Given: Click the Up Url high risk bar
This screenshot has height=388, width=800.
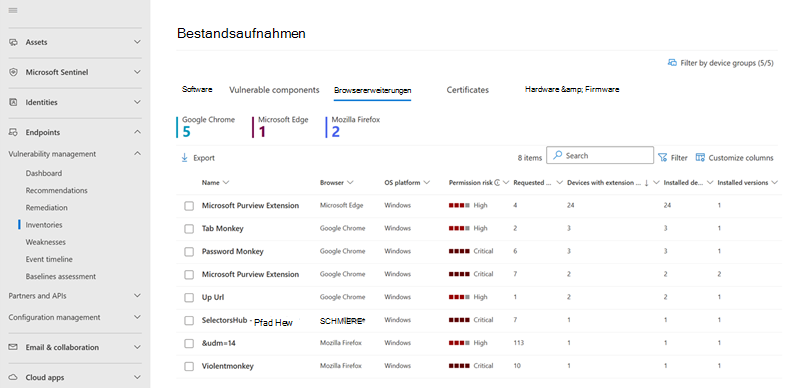Looking at the screenshot, I should (459, 297).
